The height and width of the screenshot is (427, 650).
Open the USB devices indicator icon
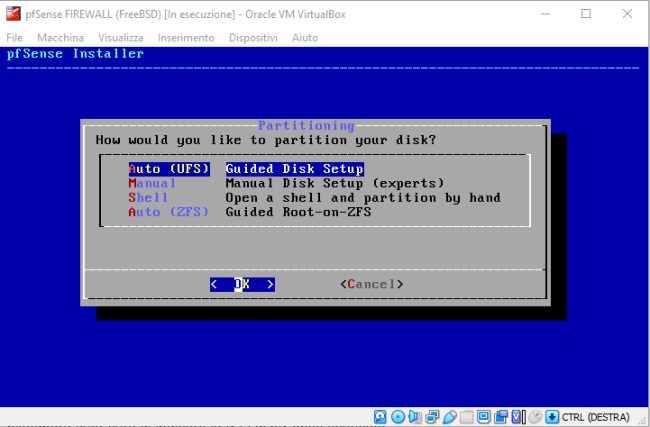(x=450, y=417)
